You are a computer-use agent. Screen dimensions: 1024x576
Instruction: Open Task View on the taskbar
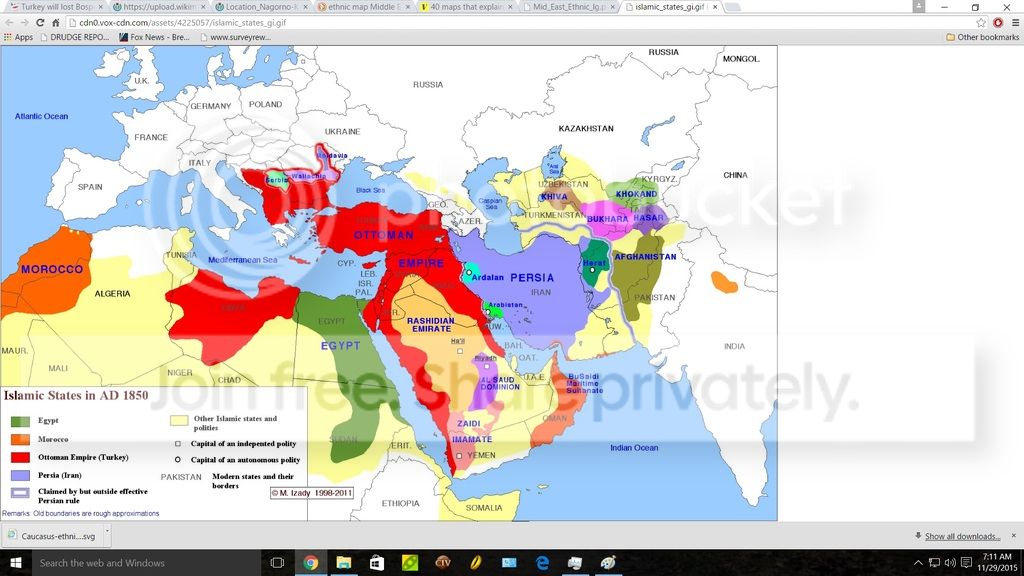pyautogui.click(x=277, y=562)
